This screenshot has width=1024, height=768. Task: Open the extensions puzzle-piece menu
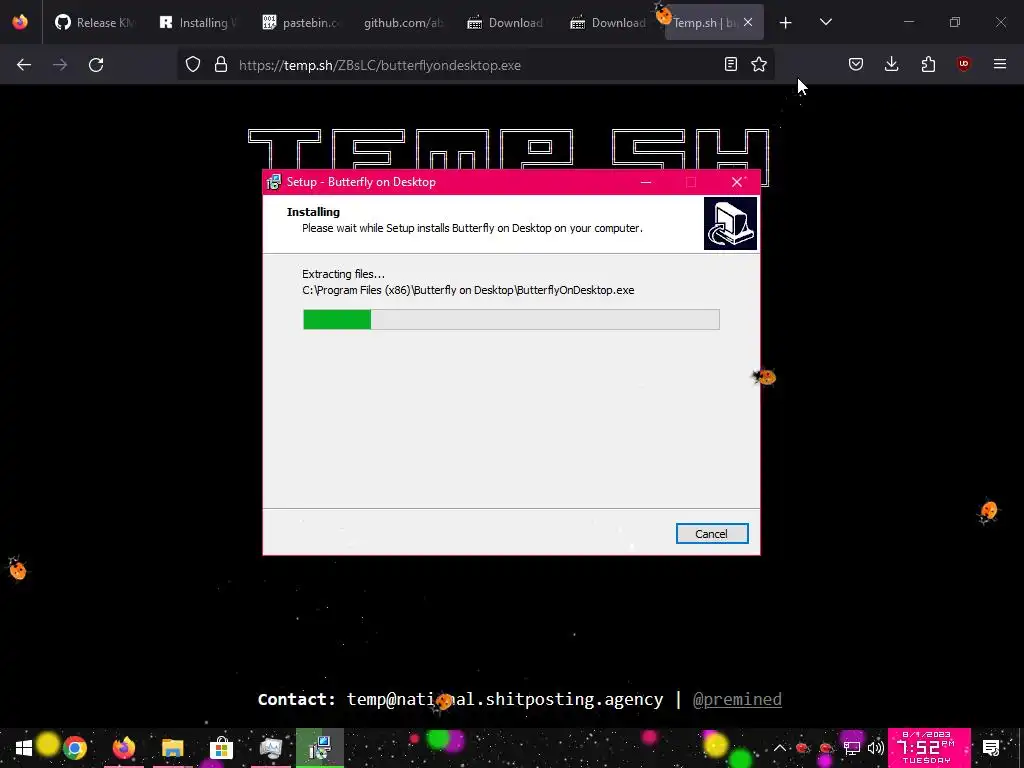(928, 64)
